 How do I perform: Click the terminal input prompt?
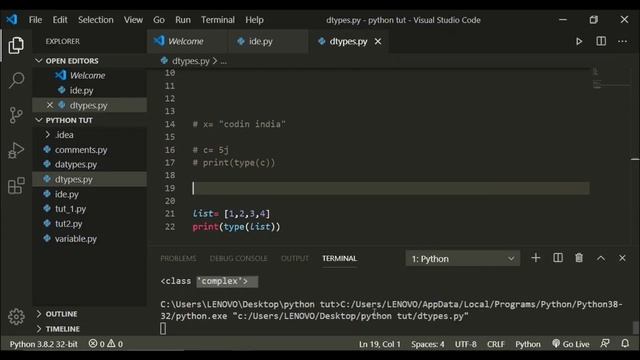[x=163, y=328]
